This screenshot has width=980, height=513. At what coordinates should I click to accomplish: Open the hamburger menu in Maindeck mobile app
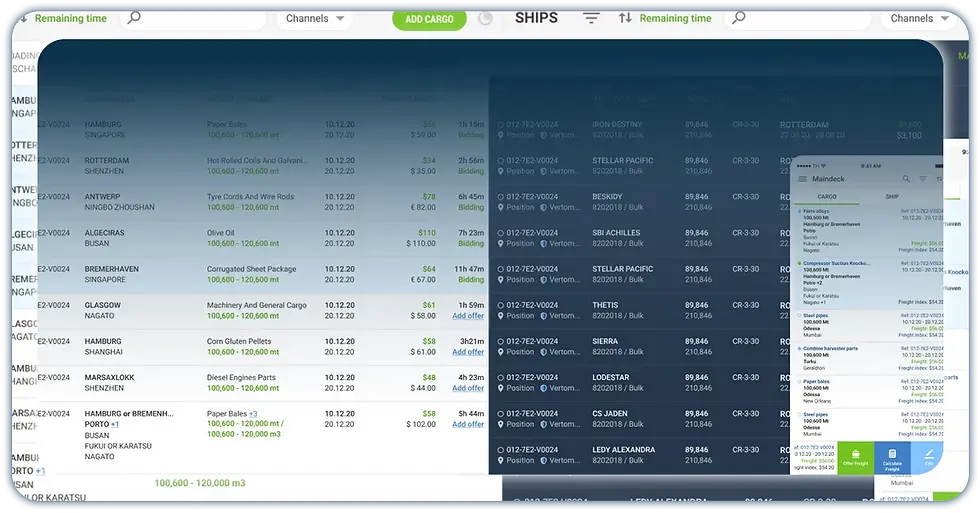click(802, 179)
